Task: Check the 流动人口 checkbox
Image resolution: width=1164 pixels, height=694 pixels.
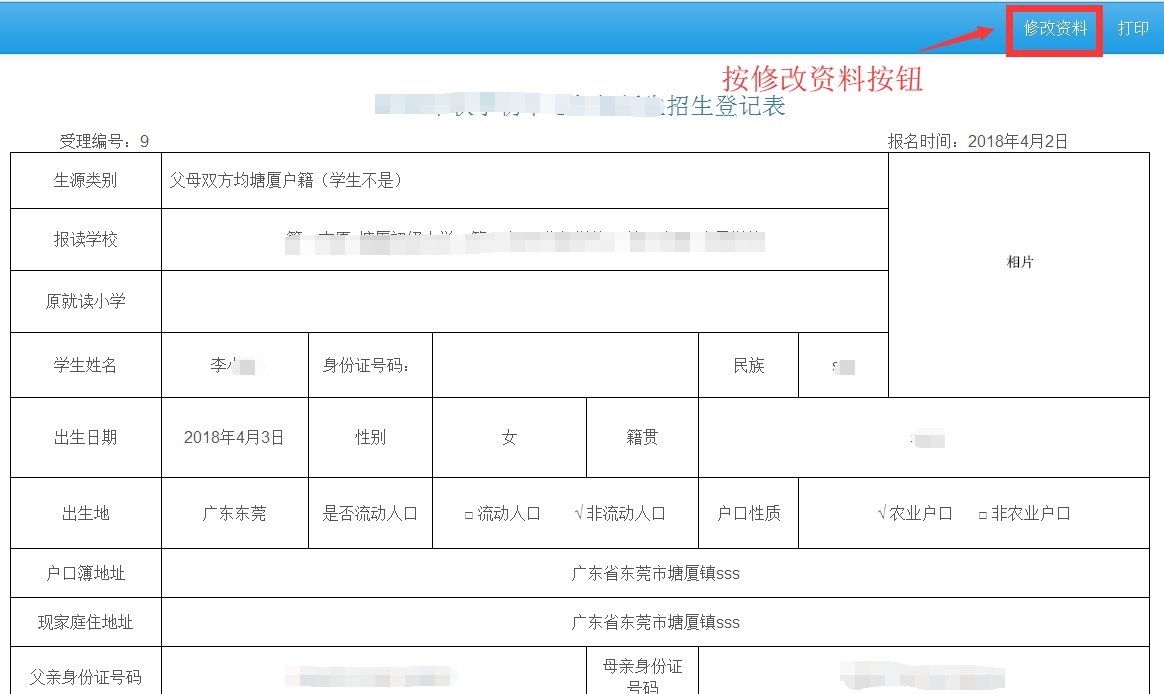Action: [x=468, y=514]
